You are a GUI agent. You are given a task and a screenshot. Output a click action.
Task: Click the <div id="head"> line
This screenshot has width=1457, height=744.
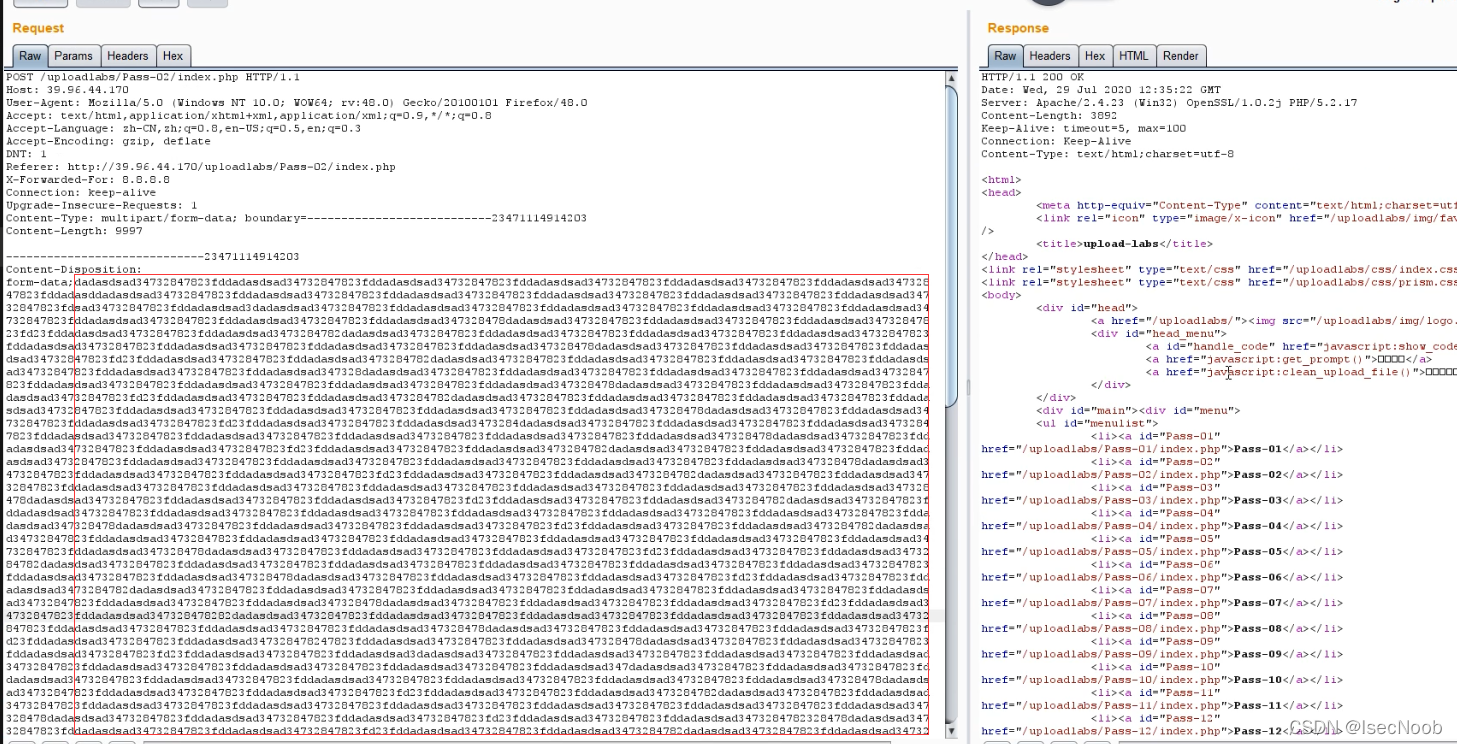pyautogui.click(x=1087, y=308)
